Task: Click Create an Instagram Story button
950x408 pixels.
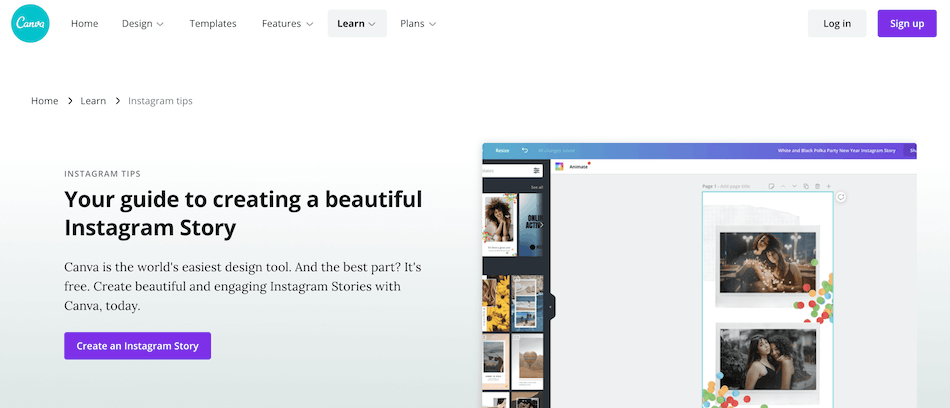Action: pos(138,346)
